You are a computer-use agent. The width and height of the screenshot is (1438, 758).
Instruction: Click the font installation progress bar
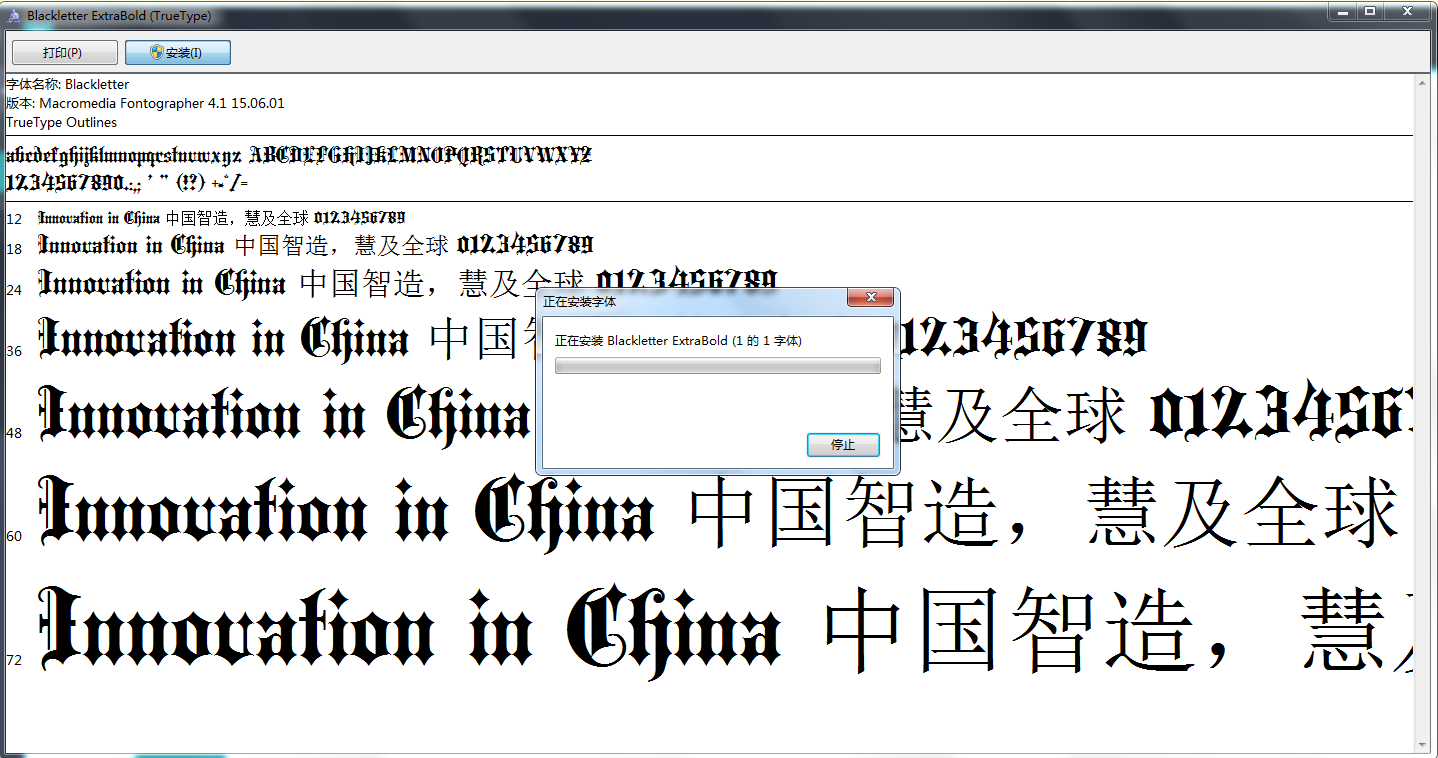[717, 366]
